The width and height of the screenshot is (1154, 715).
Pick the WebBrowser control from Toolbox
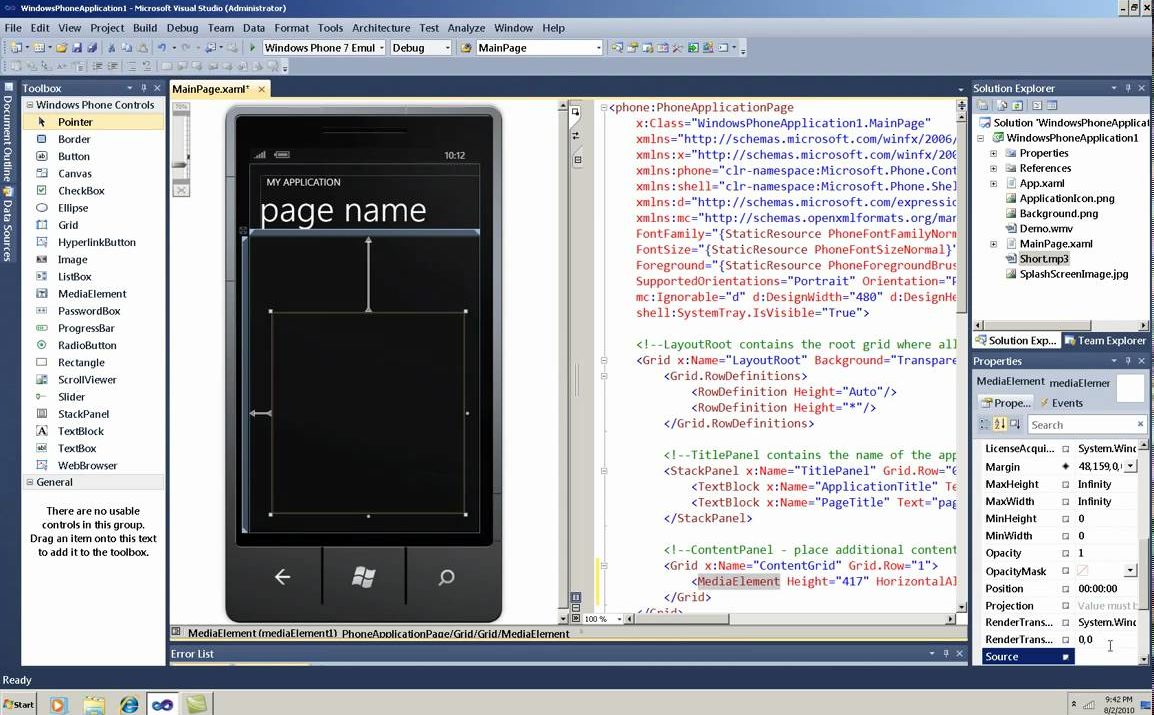click(x=87, y=465)
